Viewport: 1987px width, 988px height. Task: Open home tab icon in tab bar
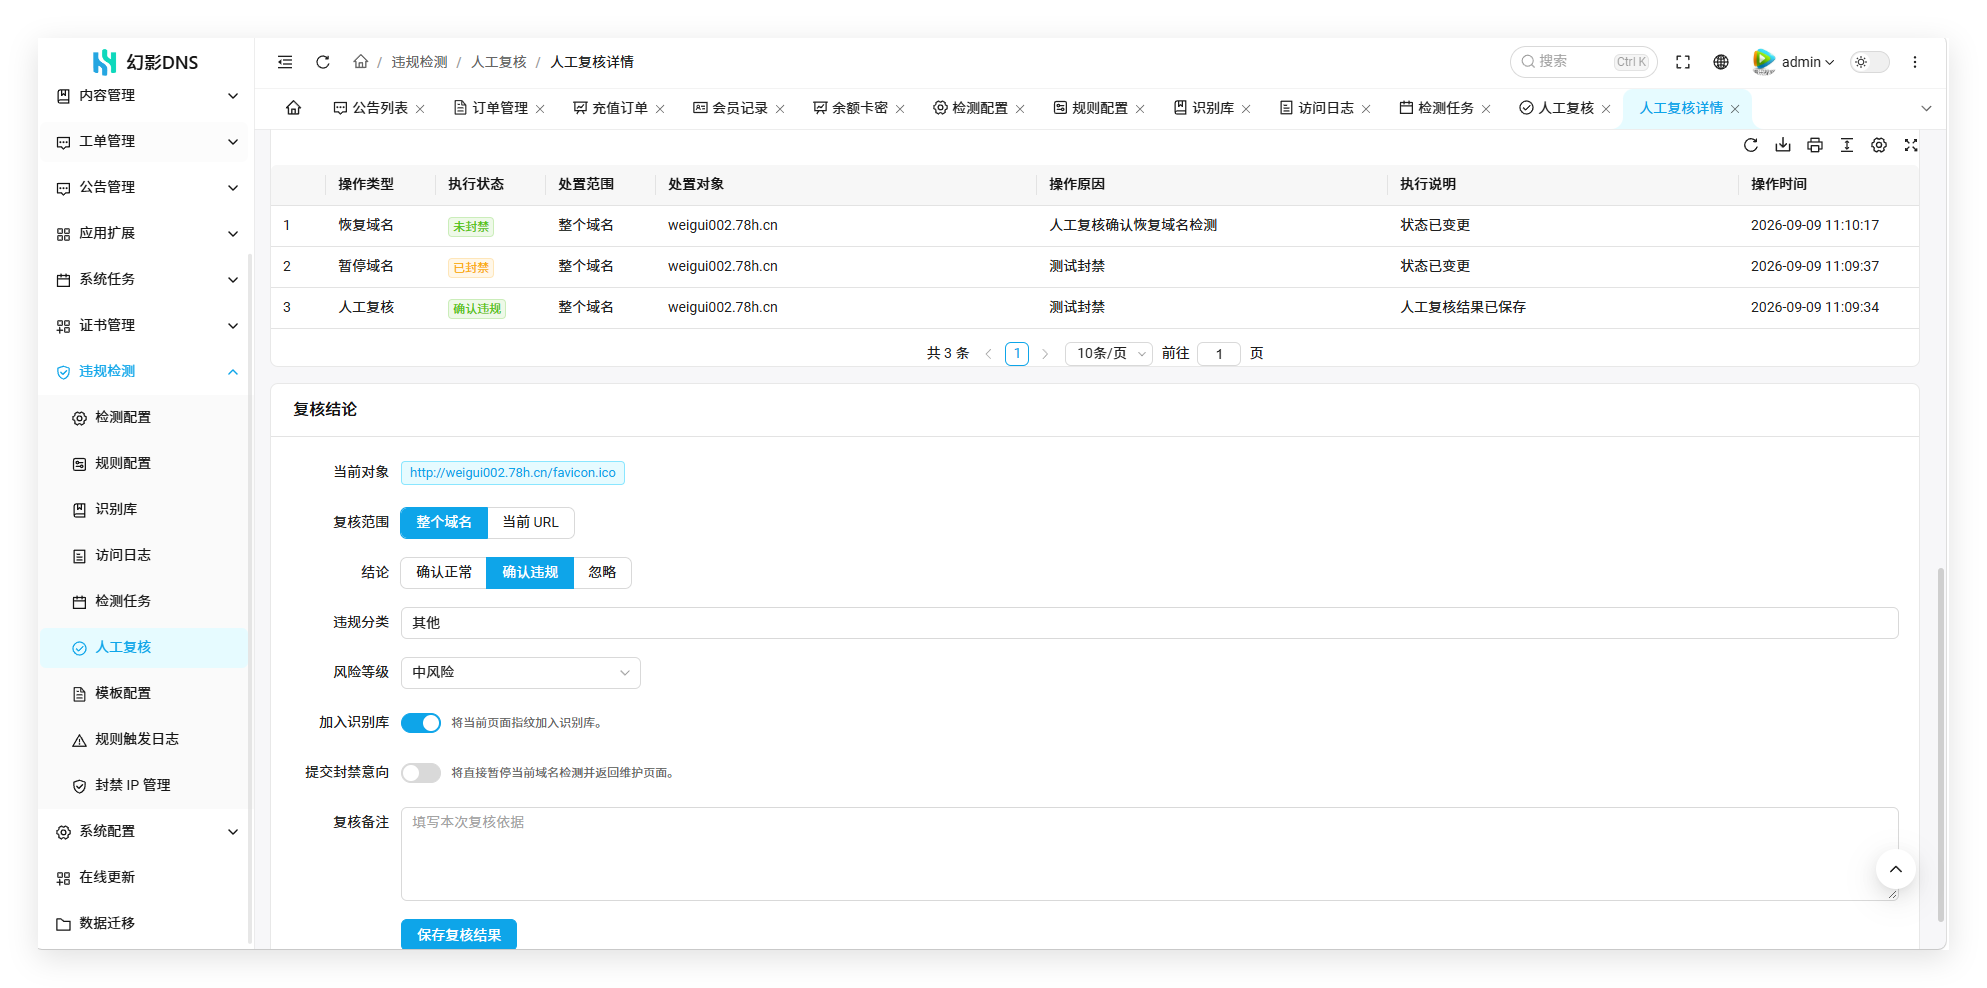[294, 108]
